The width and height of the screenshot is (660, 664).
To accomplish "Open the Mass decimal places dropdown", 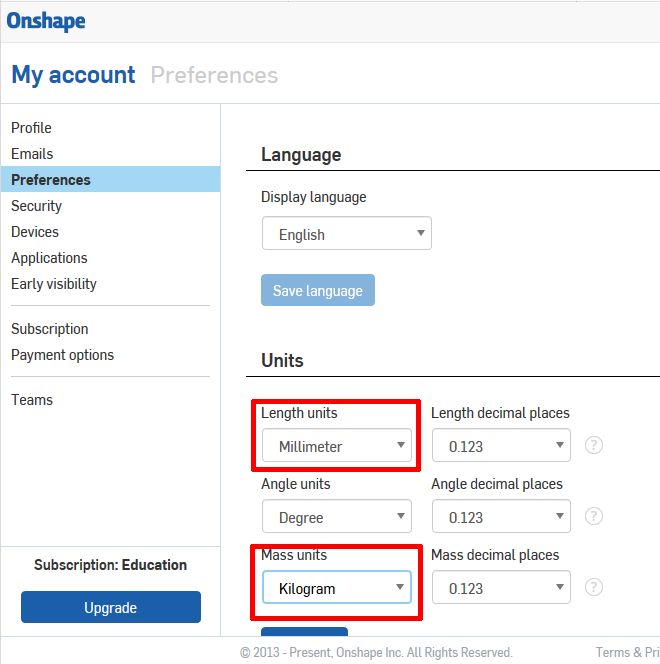I will click(x=501, y=587).
